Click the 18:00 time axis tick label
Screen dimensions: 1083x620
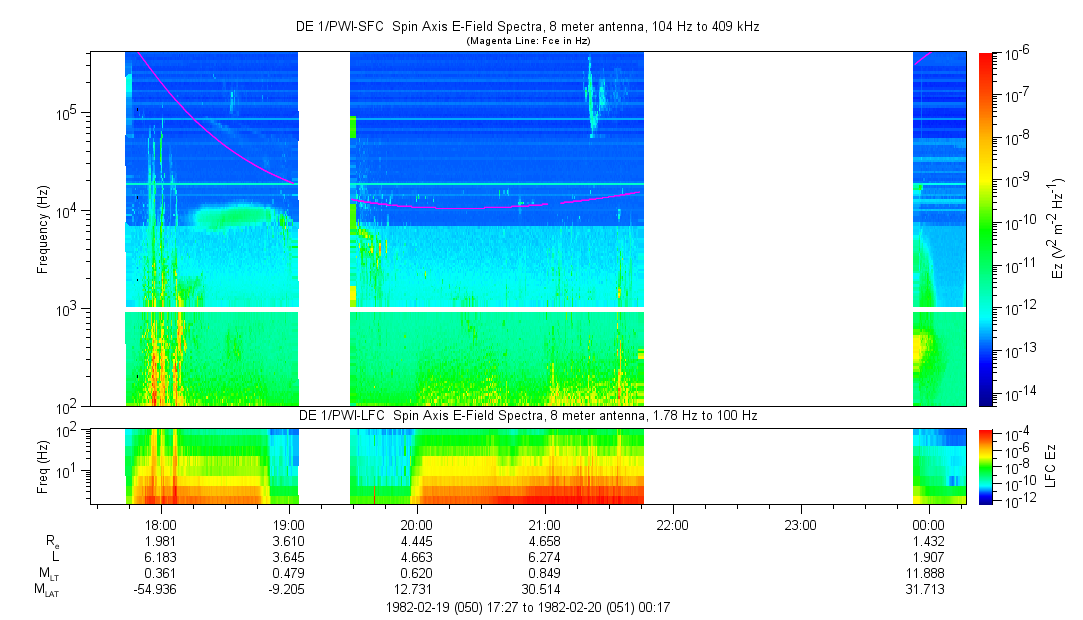[x=161, y=525]
